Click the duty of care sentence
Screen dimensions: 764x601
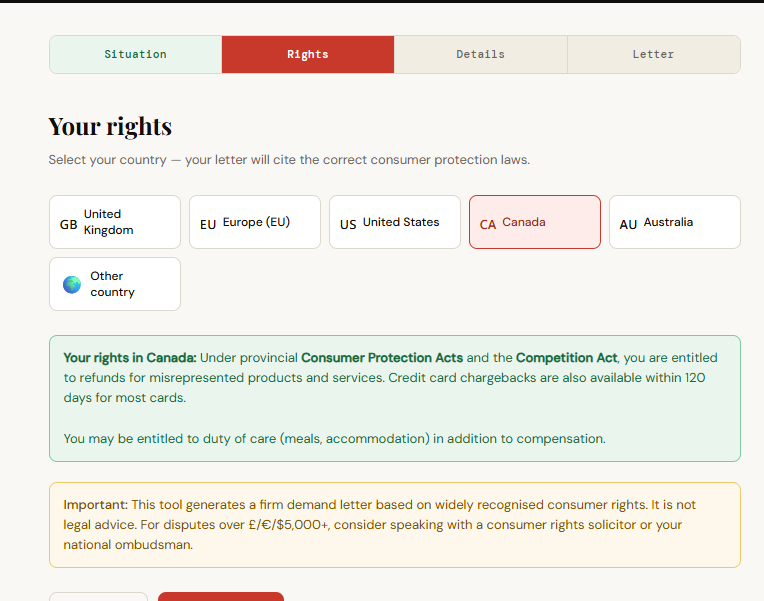[x=334, y=438]
